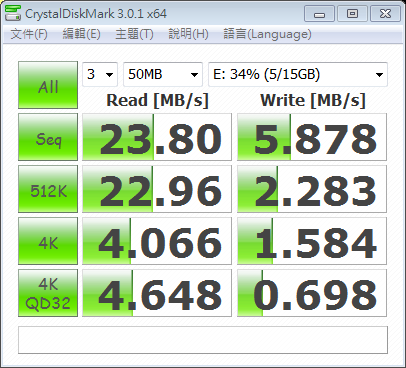Screen dimensions: 406x368
Task: Open the 文件(F) menu
Action: (29, 34)
